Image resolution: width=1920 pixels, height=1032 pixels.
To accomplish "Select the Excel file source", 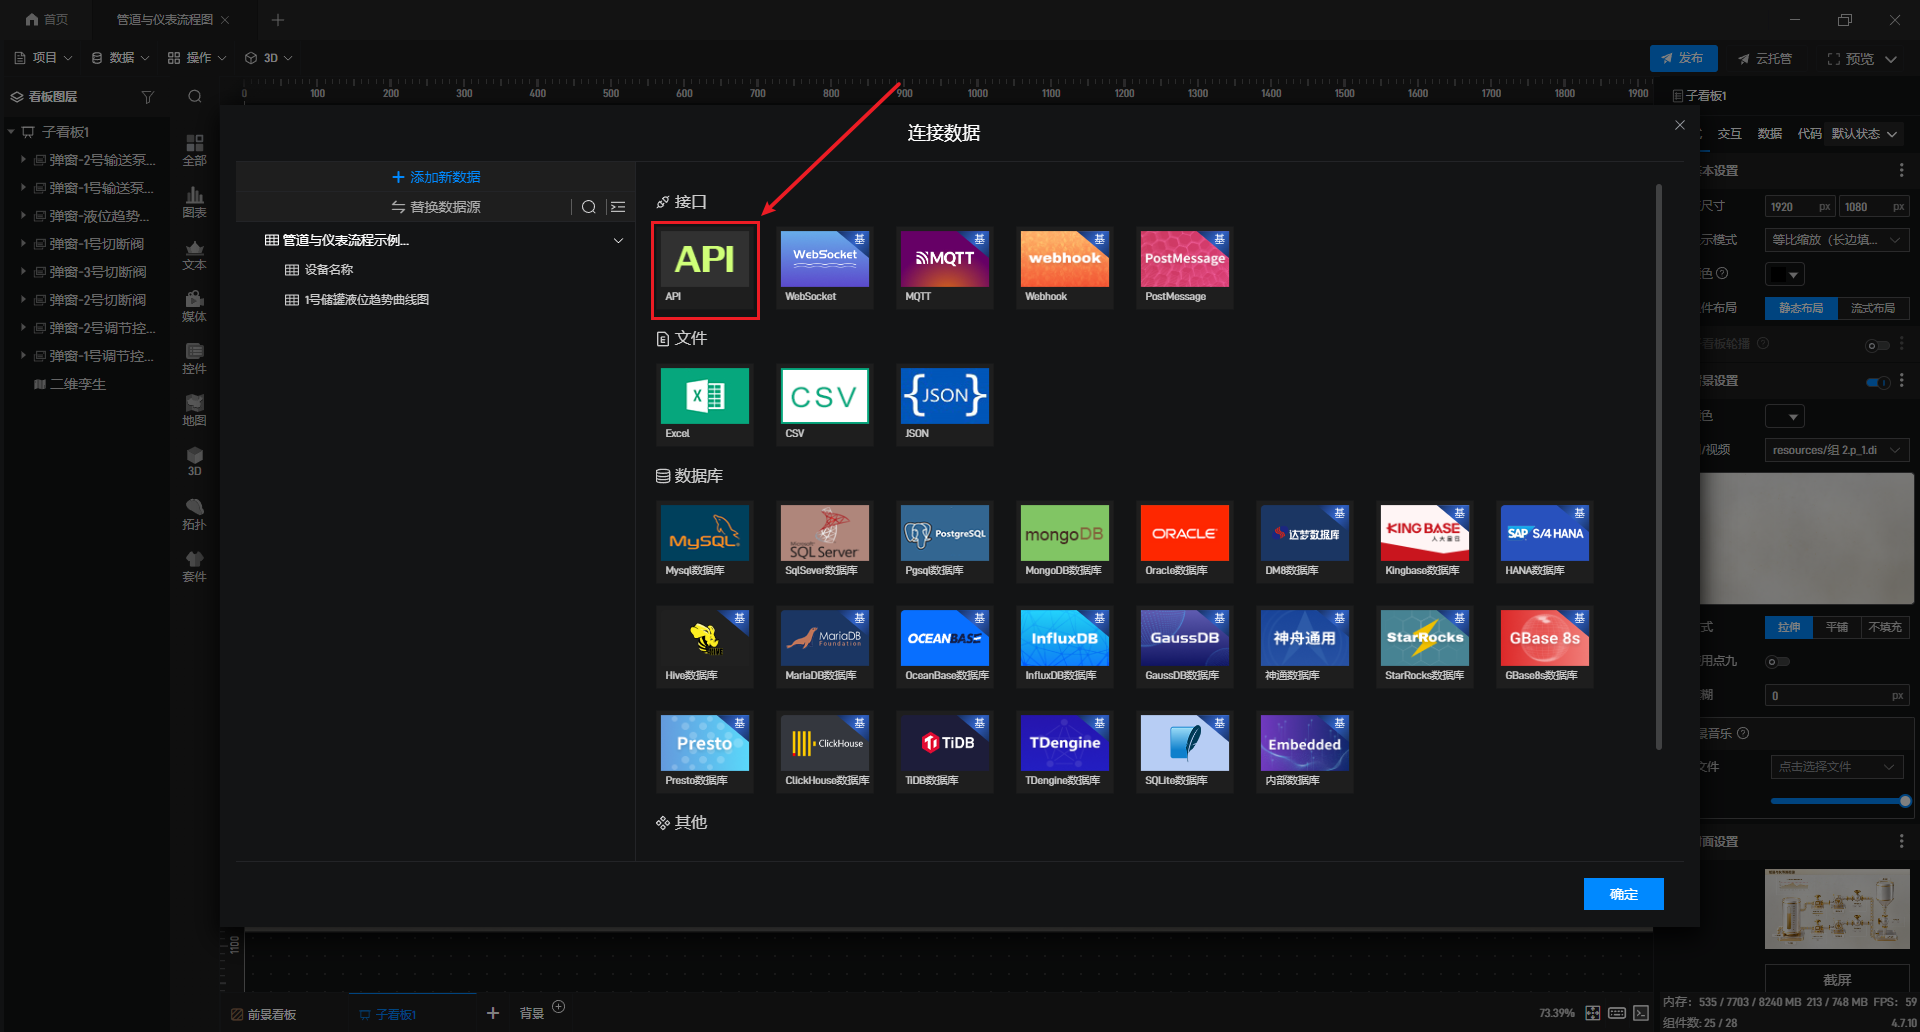I will coord(705,405).
